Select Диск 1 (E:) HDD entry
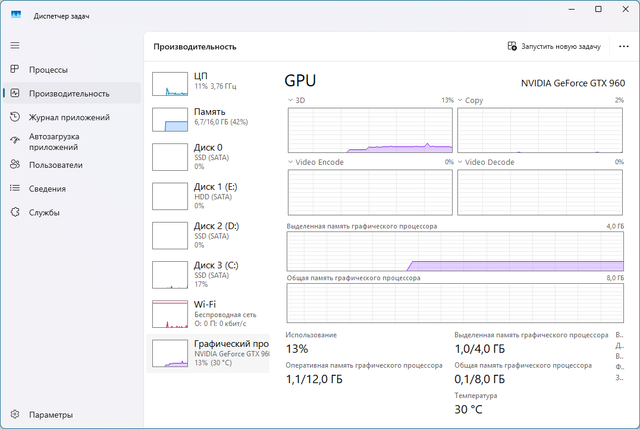 coord(208,196)
